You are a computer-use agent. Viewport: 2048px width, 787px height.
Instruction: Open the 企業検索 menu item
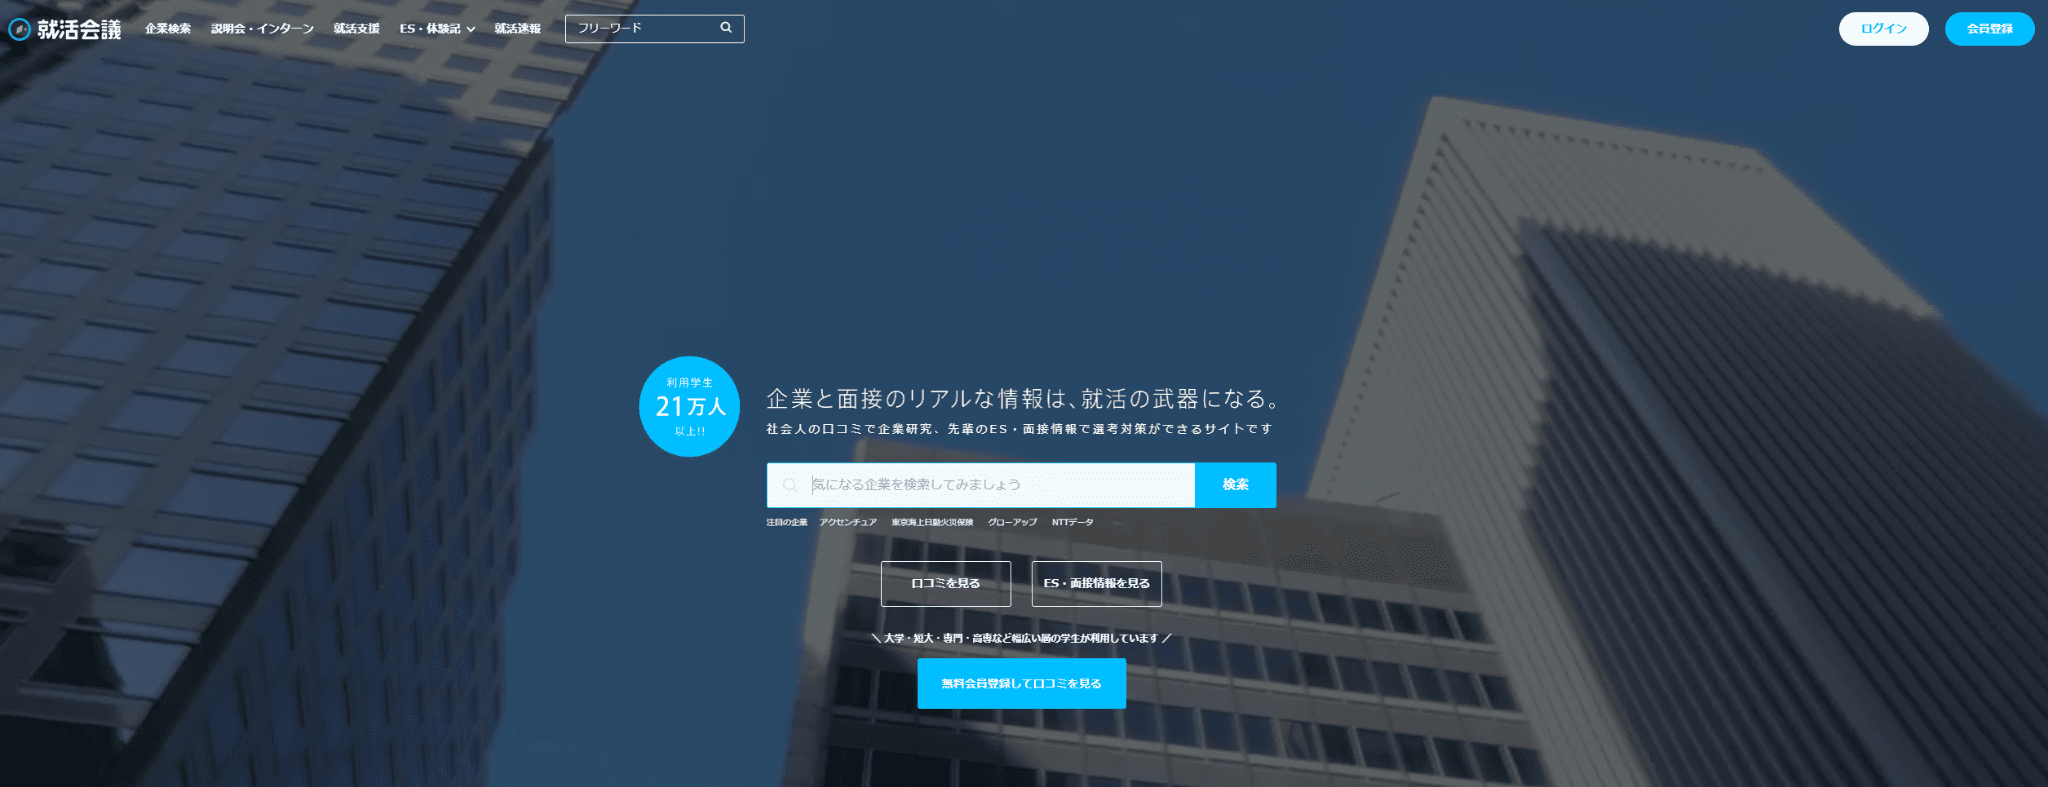tap(168, 29)
